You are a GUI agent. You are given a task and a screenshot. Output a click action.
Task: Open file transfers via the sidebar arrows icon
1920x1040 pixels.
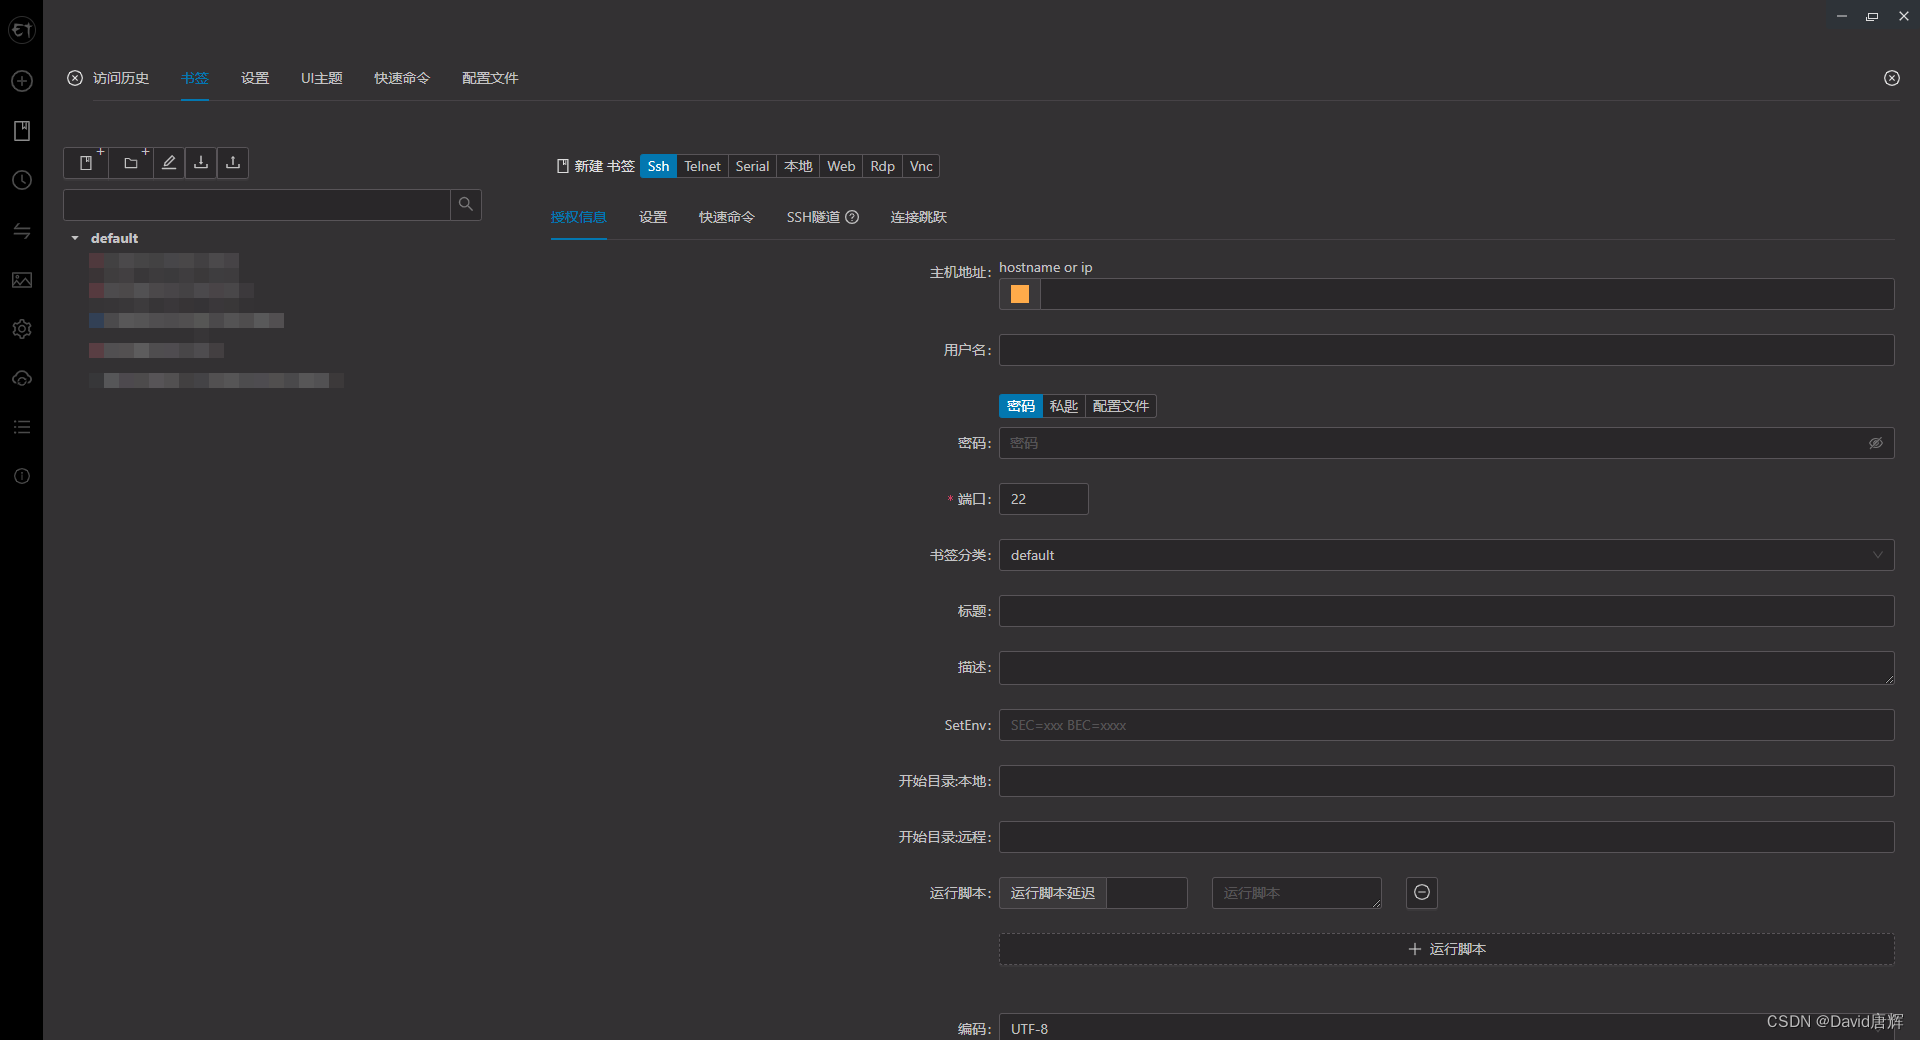point(21,231)
